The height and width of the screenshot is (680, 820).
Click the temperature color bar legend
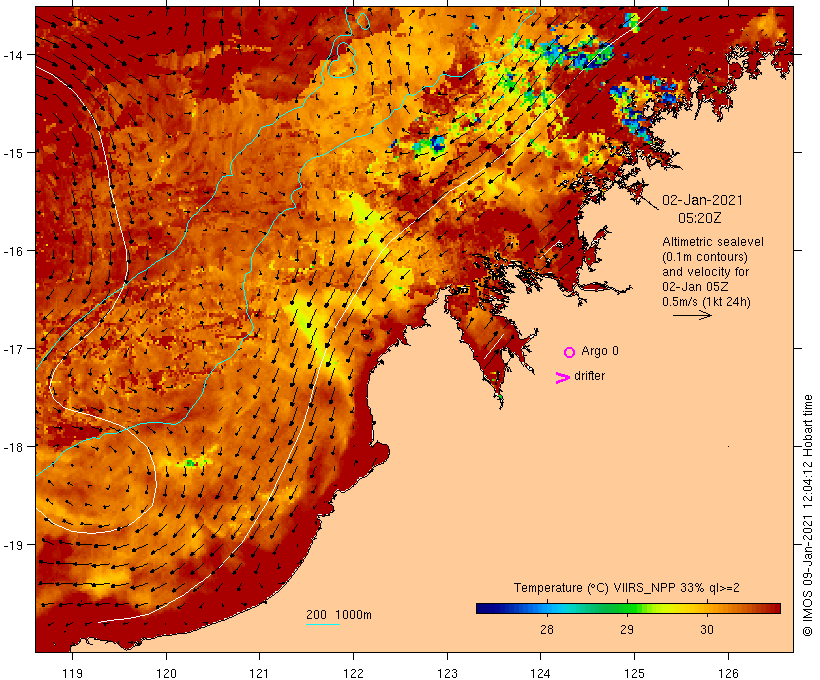(628, 608)
